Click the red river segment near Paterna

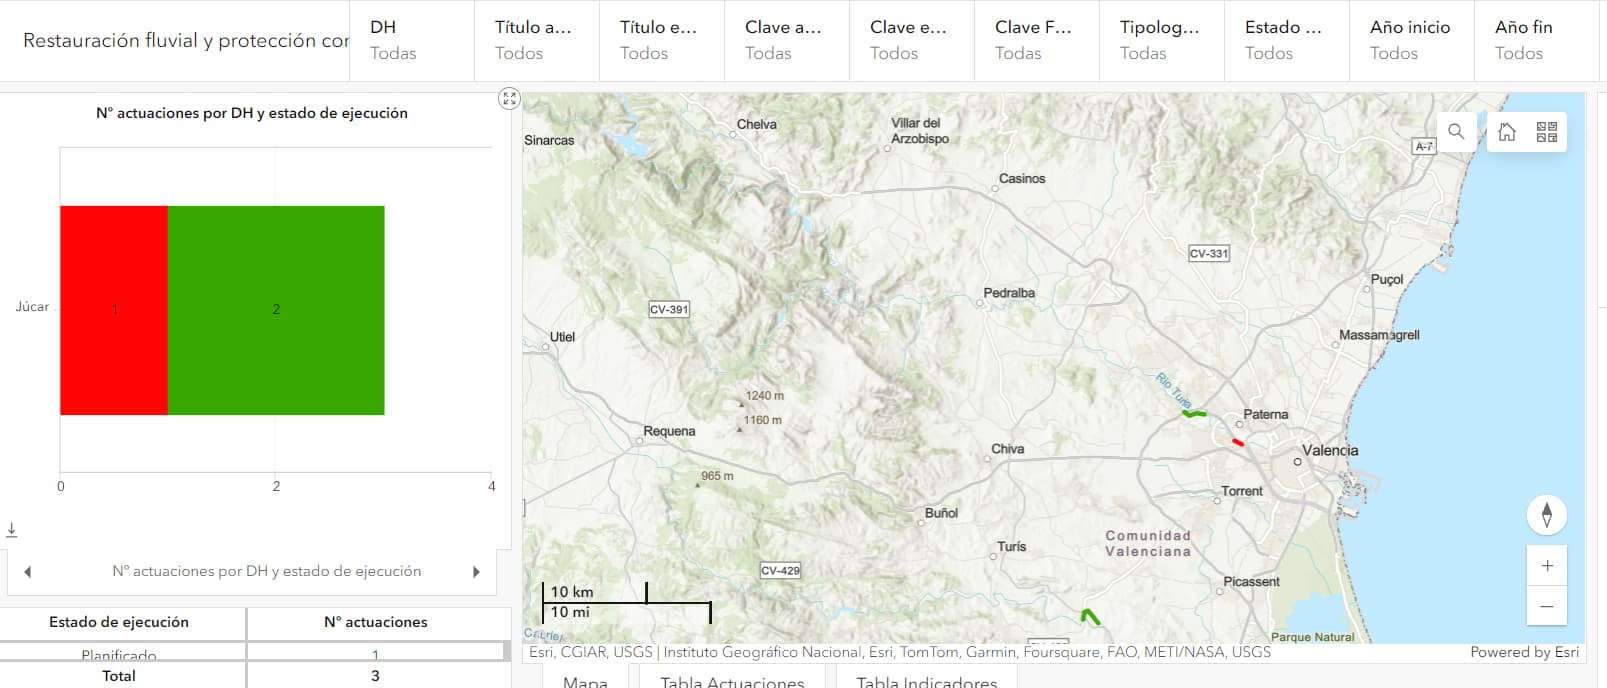pyautogui.click(x=1238, y=442)
